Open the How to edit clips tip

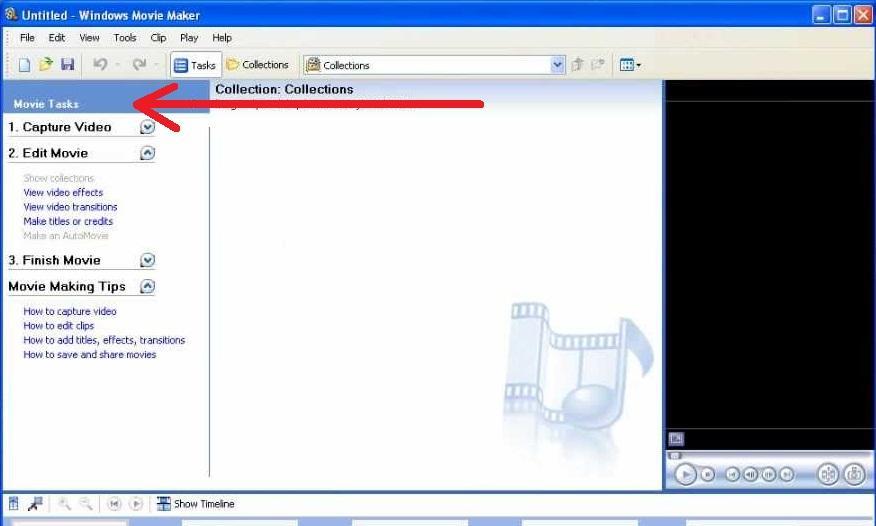(59, 326)
